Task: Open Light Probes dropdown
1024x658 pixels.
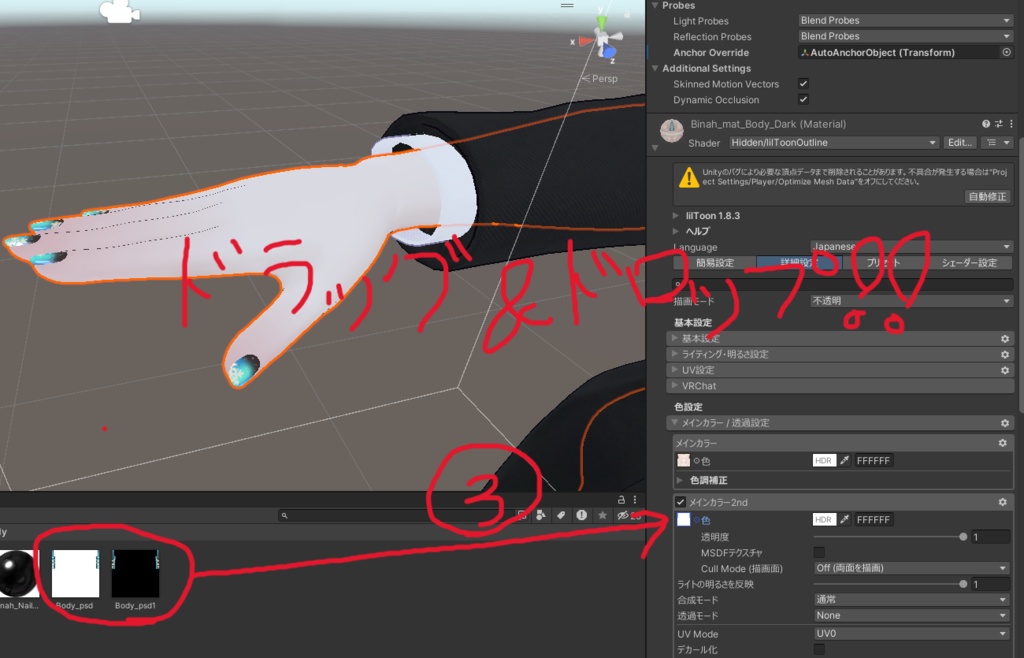Action: click(906, 20)
